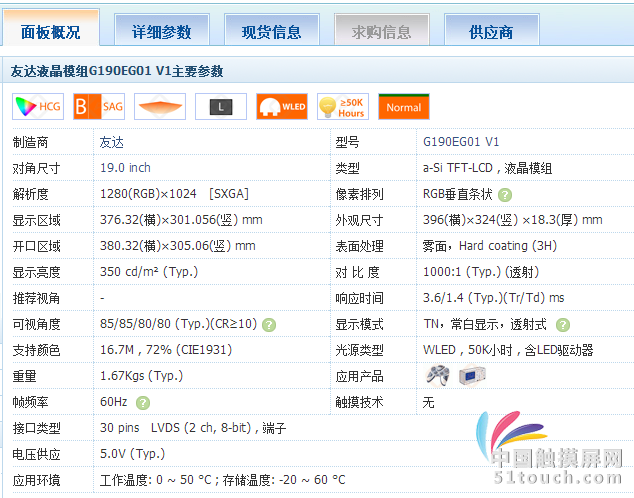The width and height of the screenshot is (634, 498).
Task: Click the 友达液晶模组G190EG01 V1主要参数 heading
Action: [x=117, y=71]
